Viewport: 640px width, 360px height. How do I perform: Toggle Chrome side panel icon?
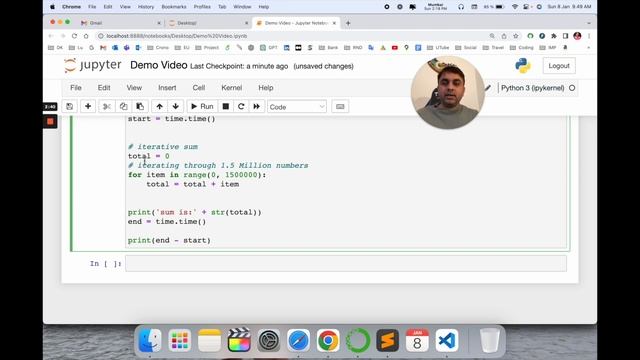[565, 36]
